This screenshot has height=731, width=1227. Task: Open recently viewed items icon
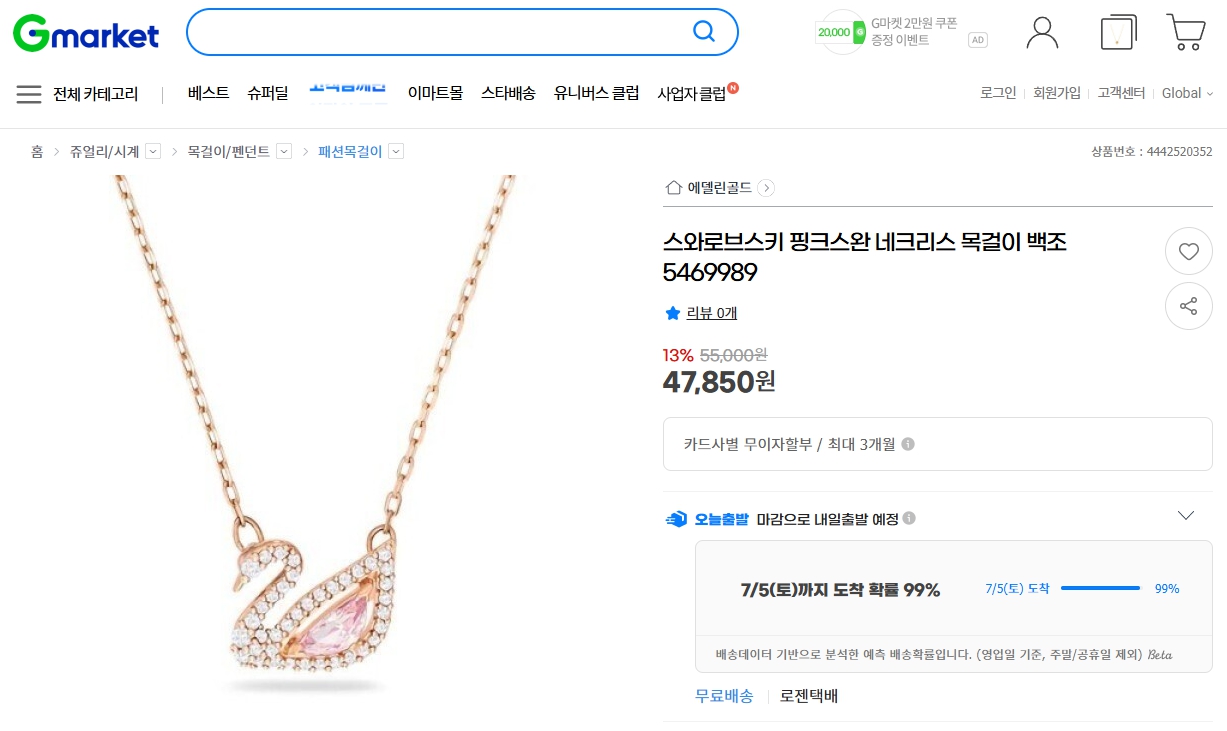coord(1117,32)
